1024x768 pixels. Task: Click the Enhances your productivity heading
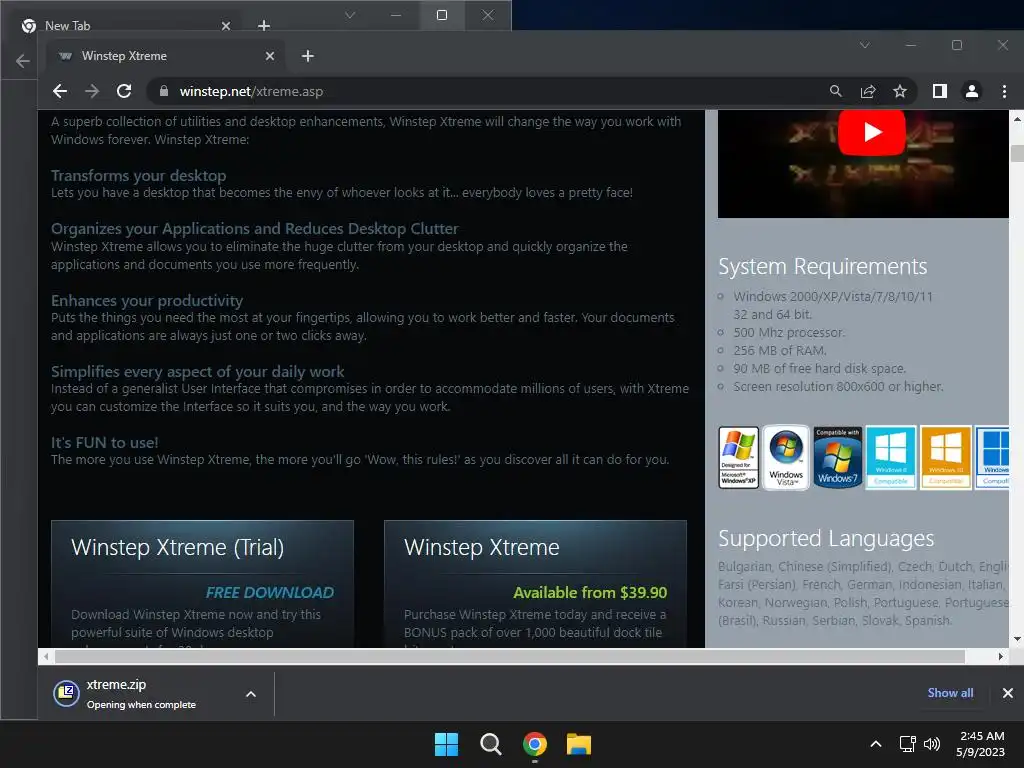point(147,300)
